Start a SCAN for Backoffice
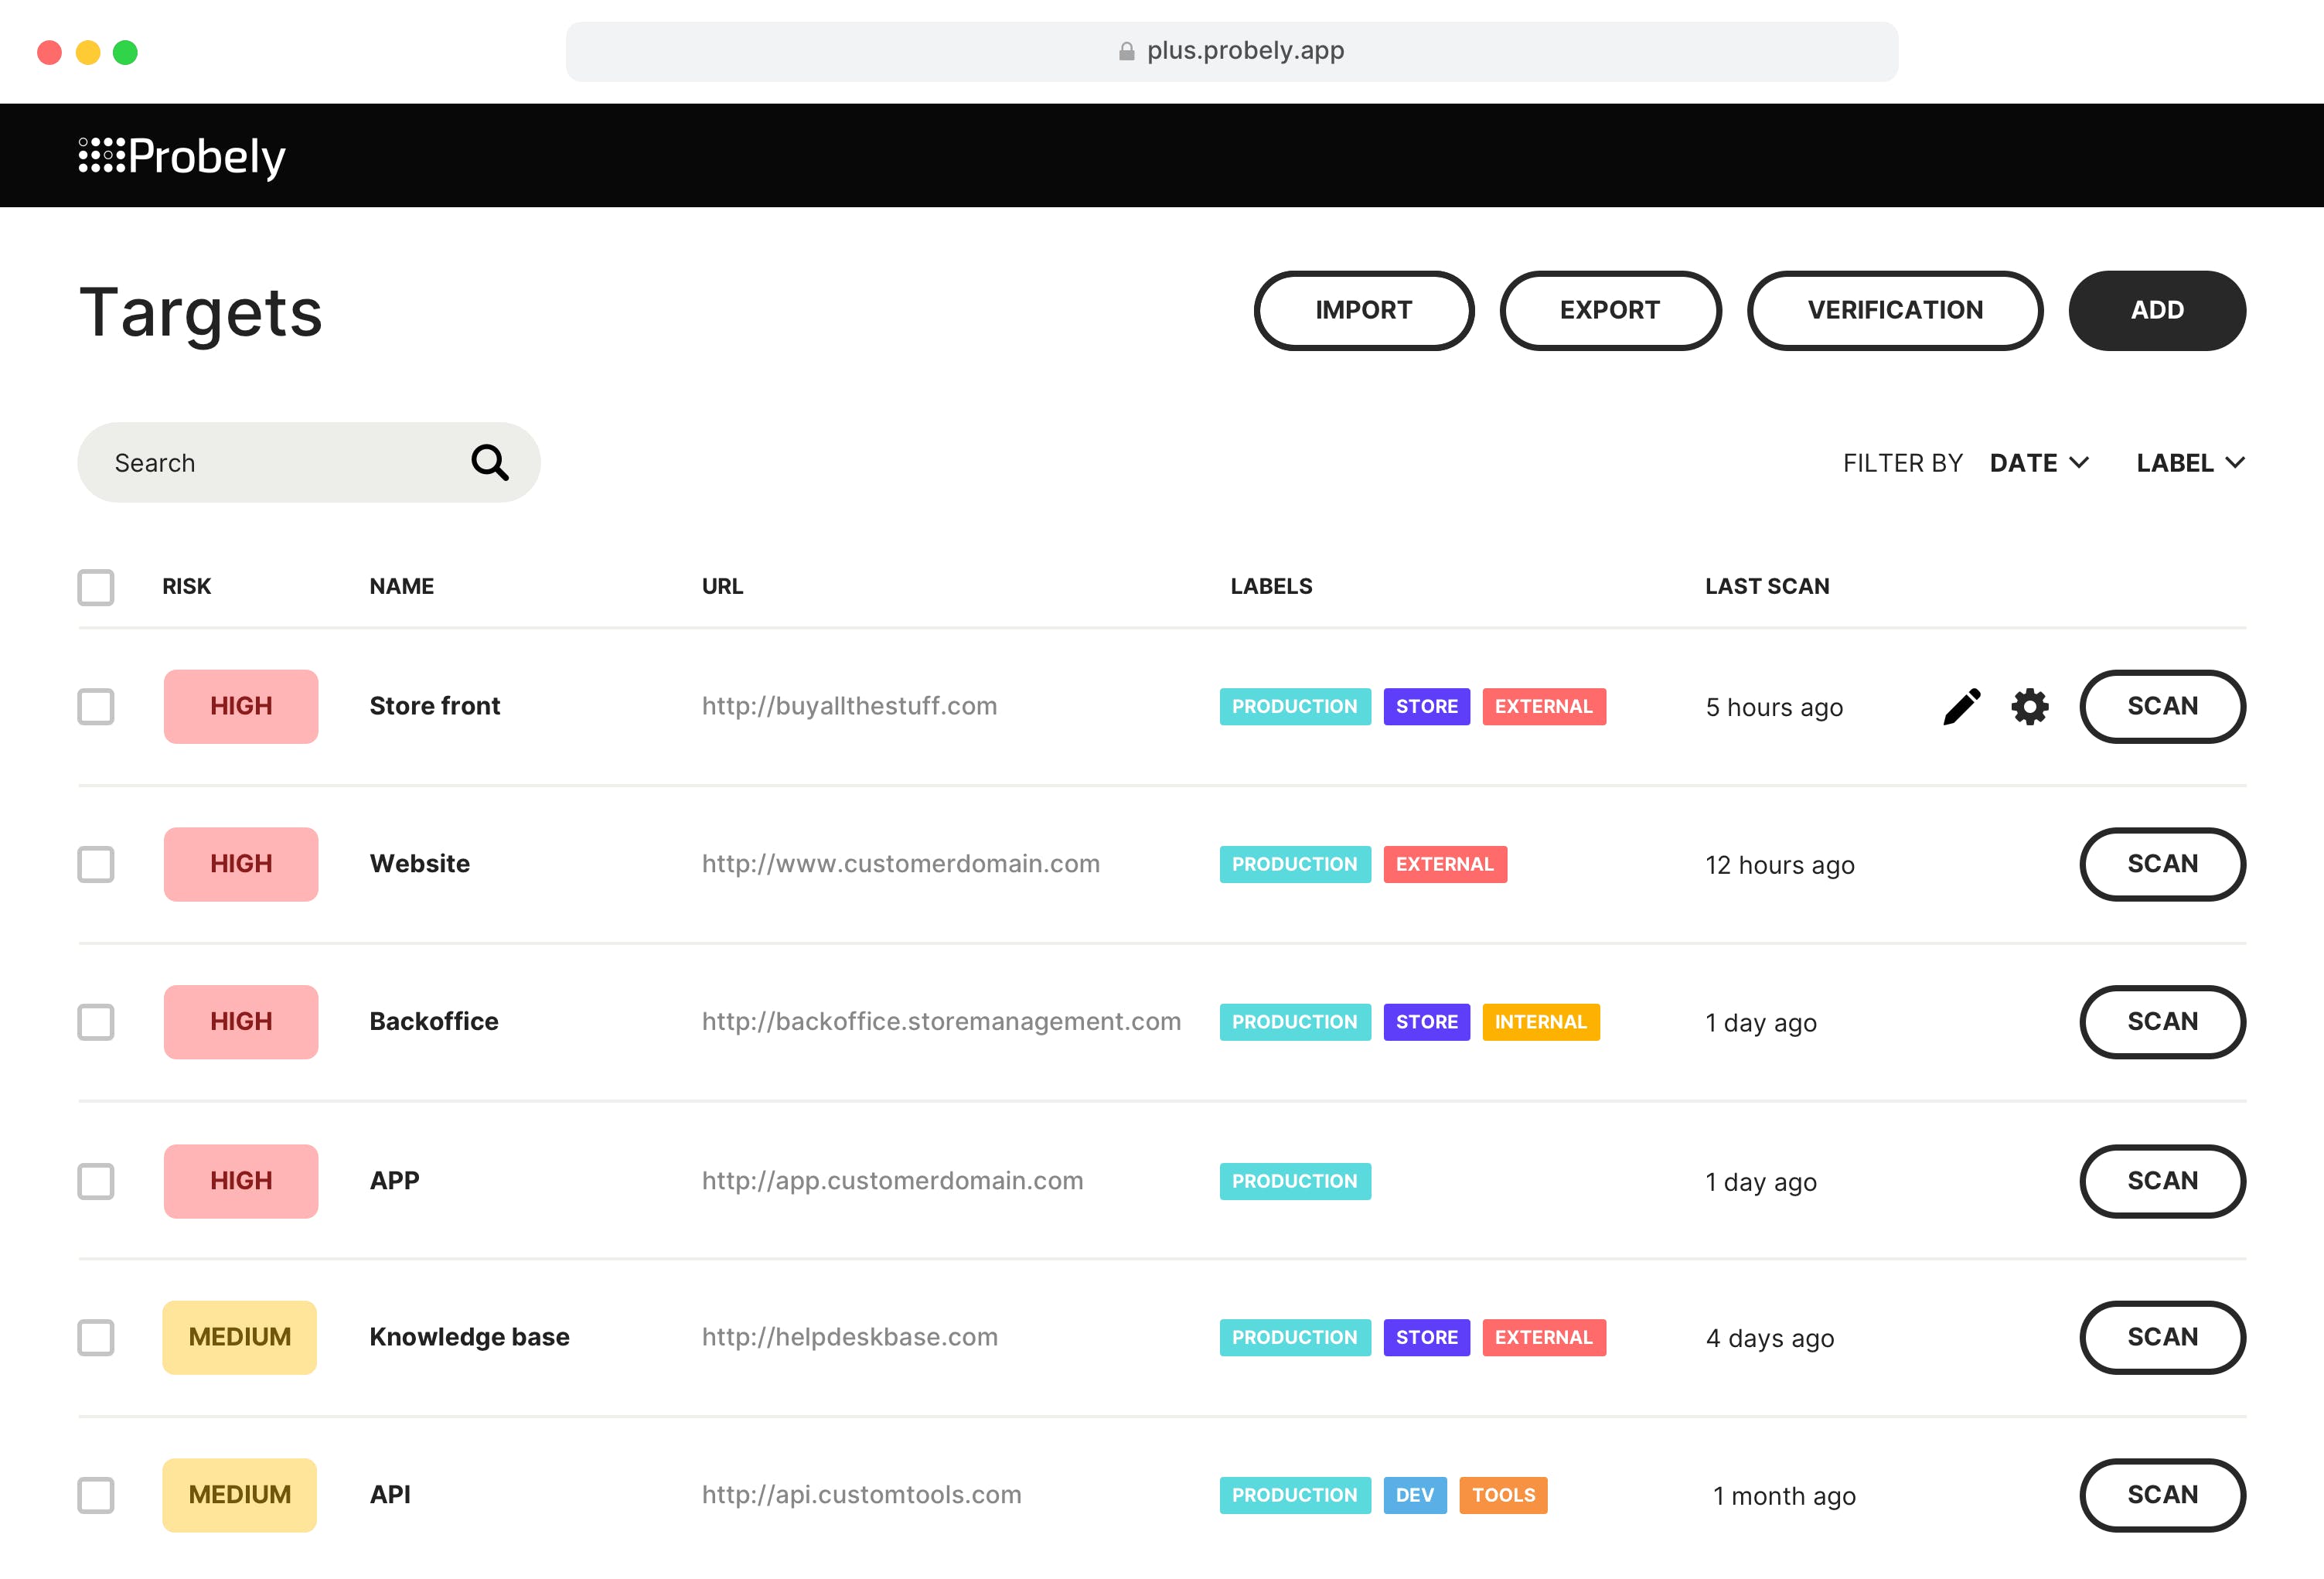 (2162, 1022)
